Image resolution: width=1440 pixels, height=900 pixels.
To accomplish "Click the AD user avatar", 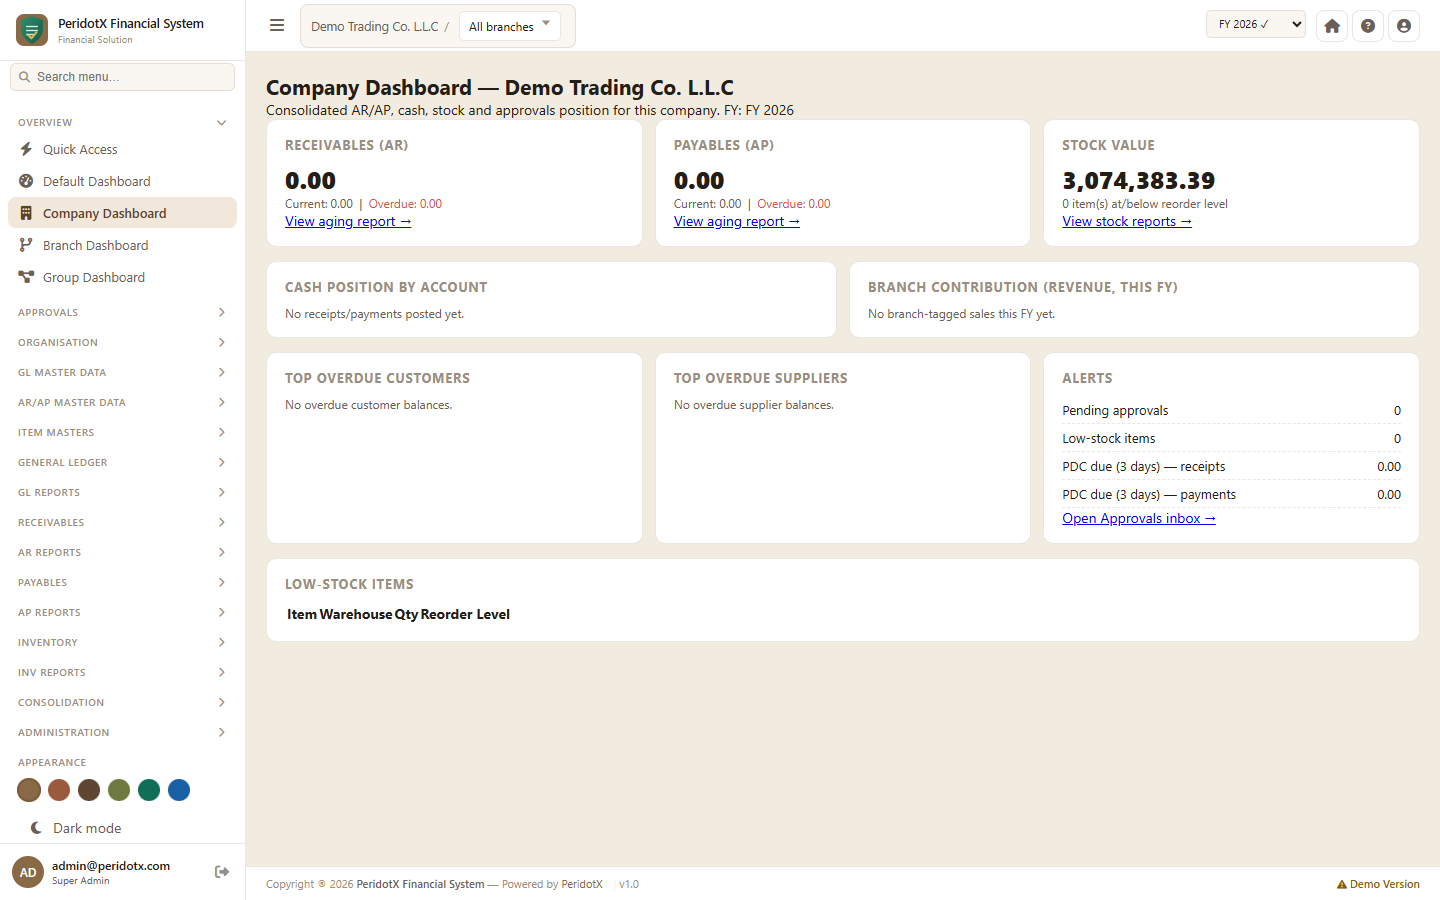I will click(x=28, y=872).
